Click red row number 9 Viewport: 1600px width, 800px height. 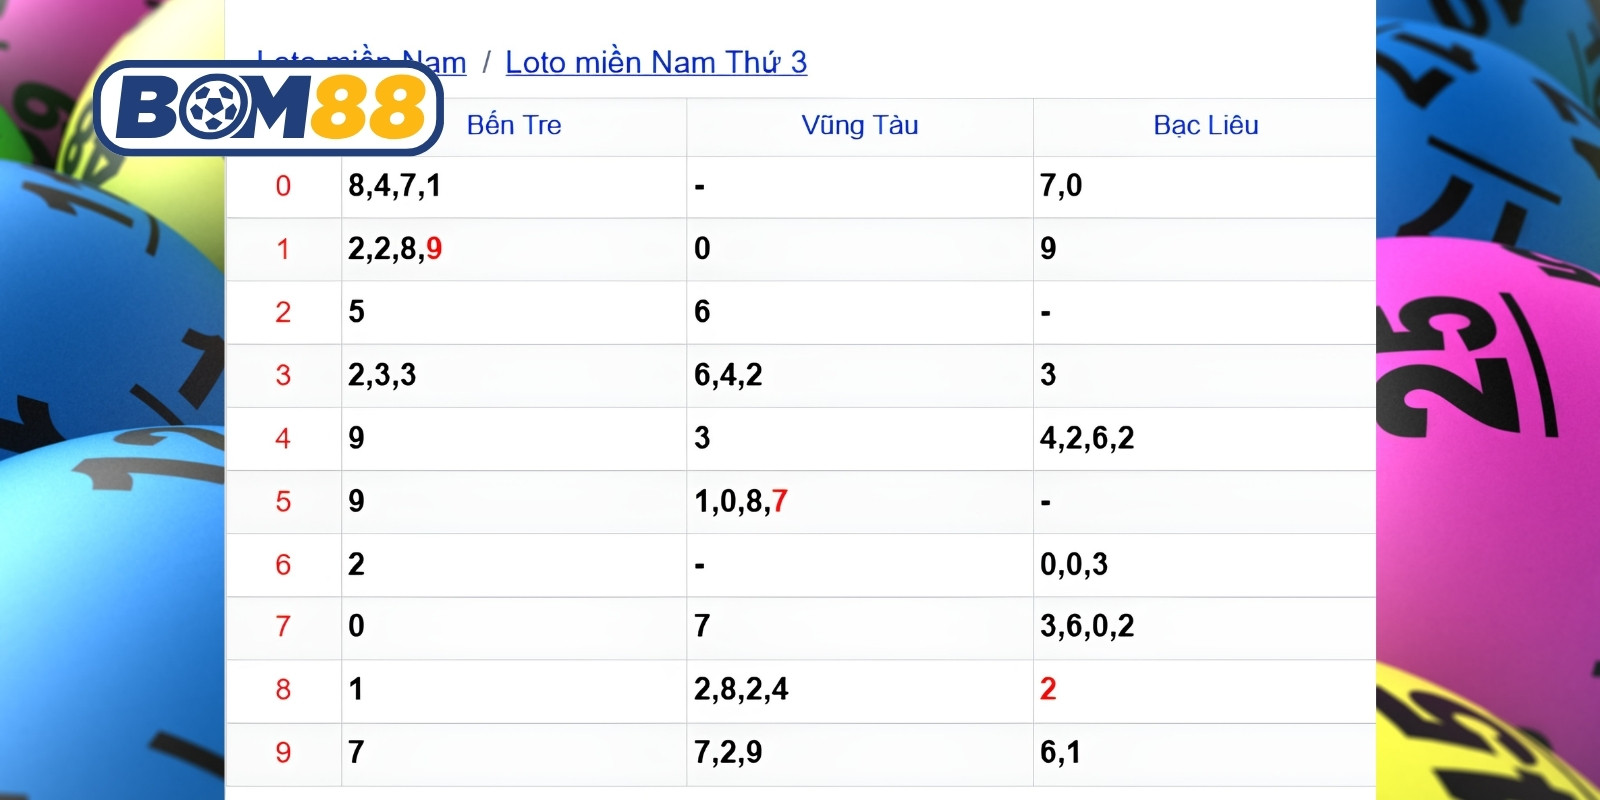coord(283,753)
